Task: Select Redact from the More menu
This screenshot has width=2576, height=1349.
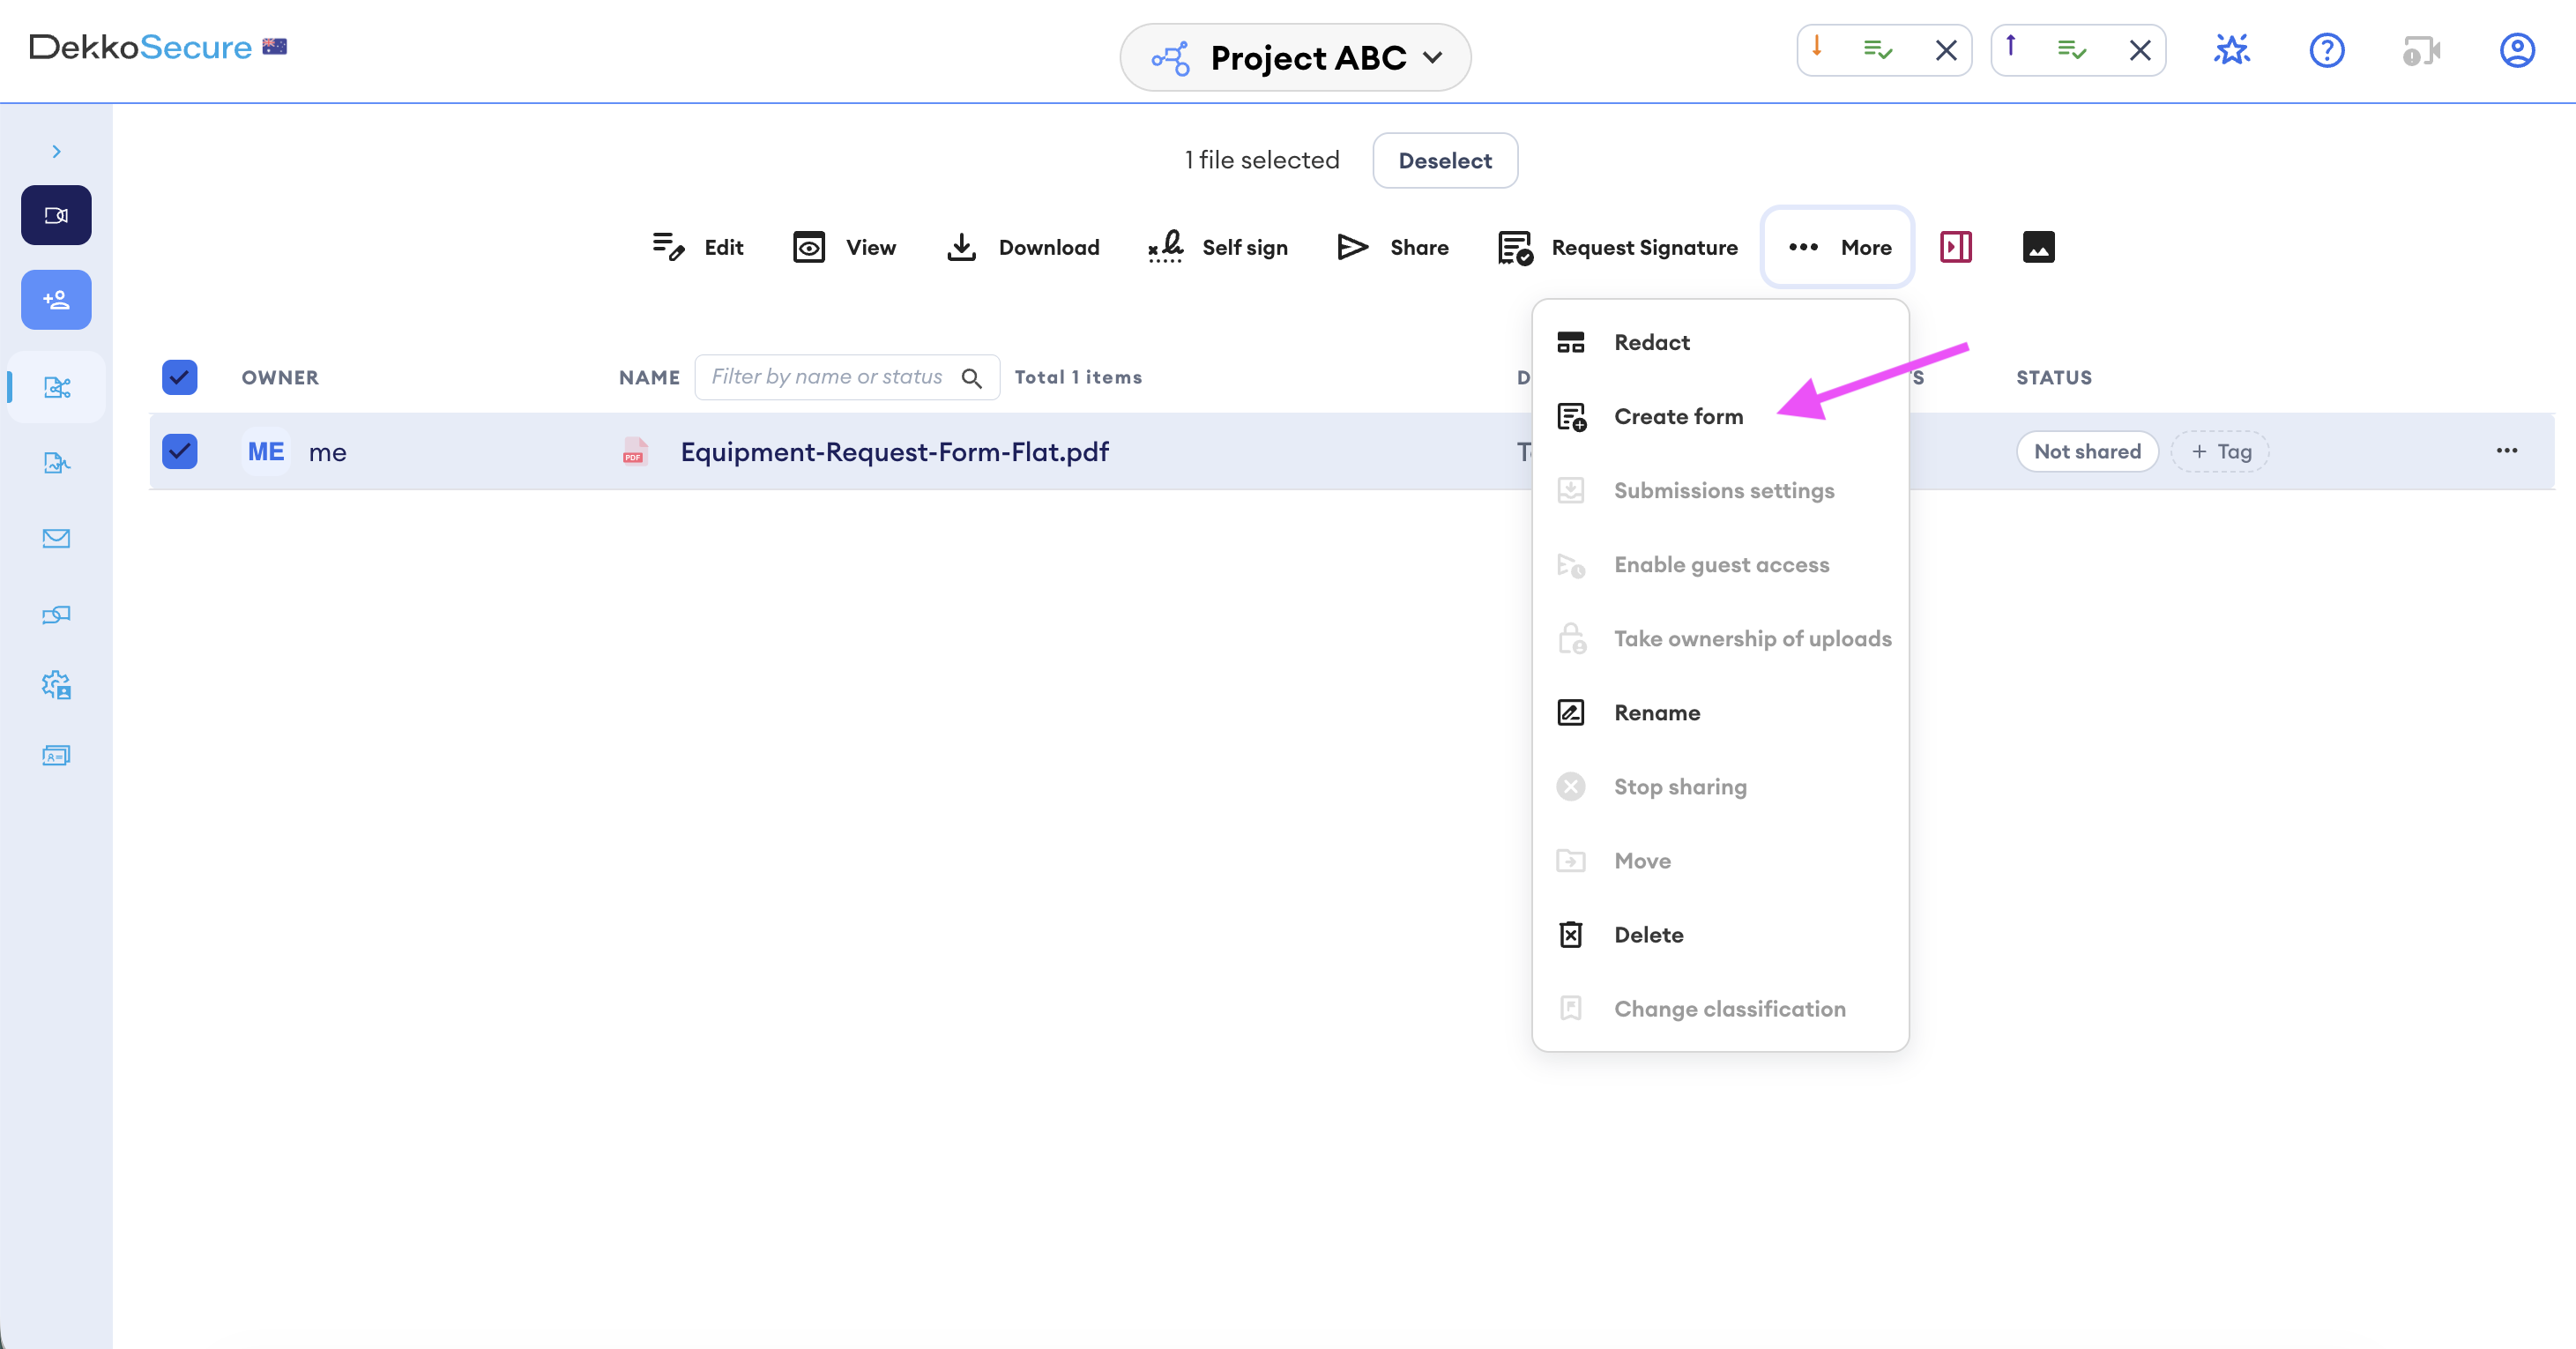Action: click(1720, 342)
